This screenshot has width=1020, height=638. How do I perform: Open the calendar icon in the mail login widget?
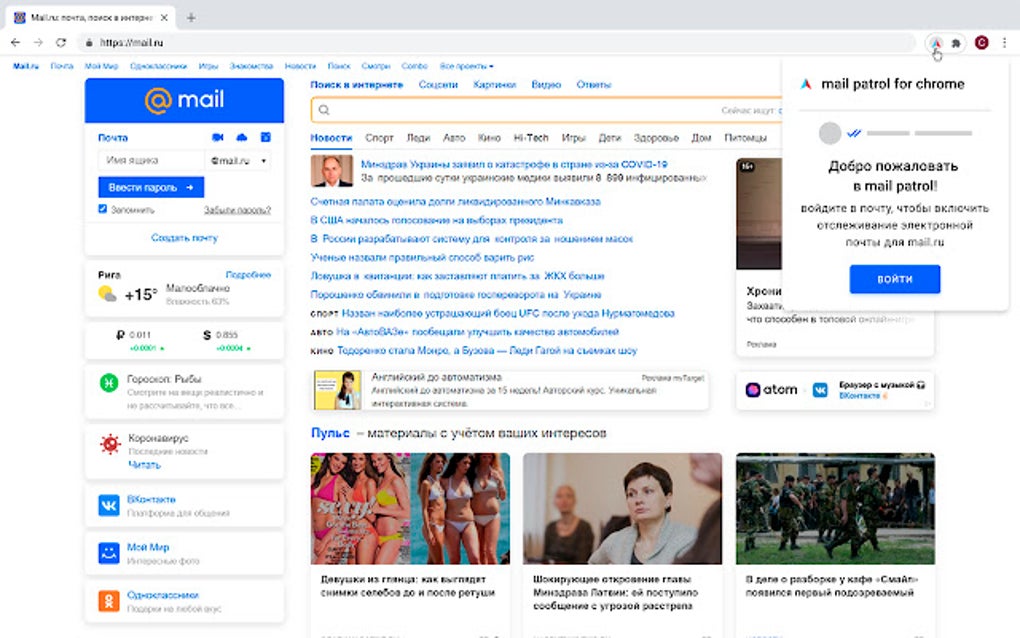(264, 138)
